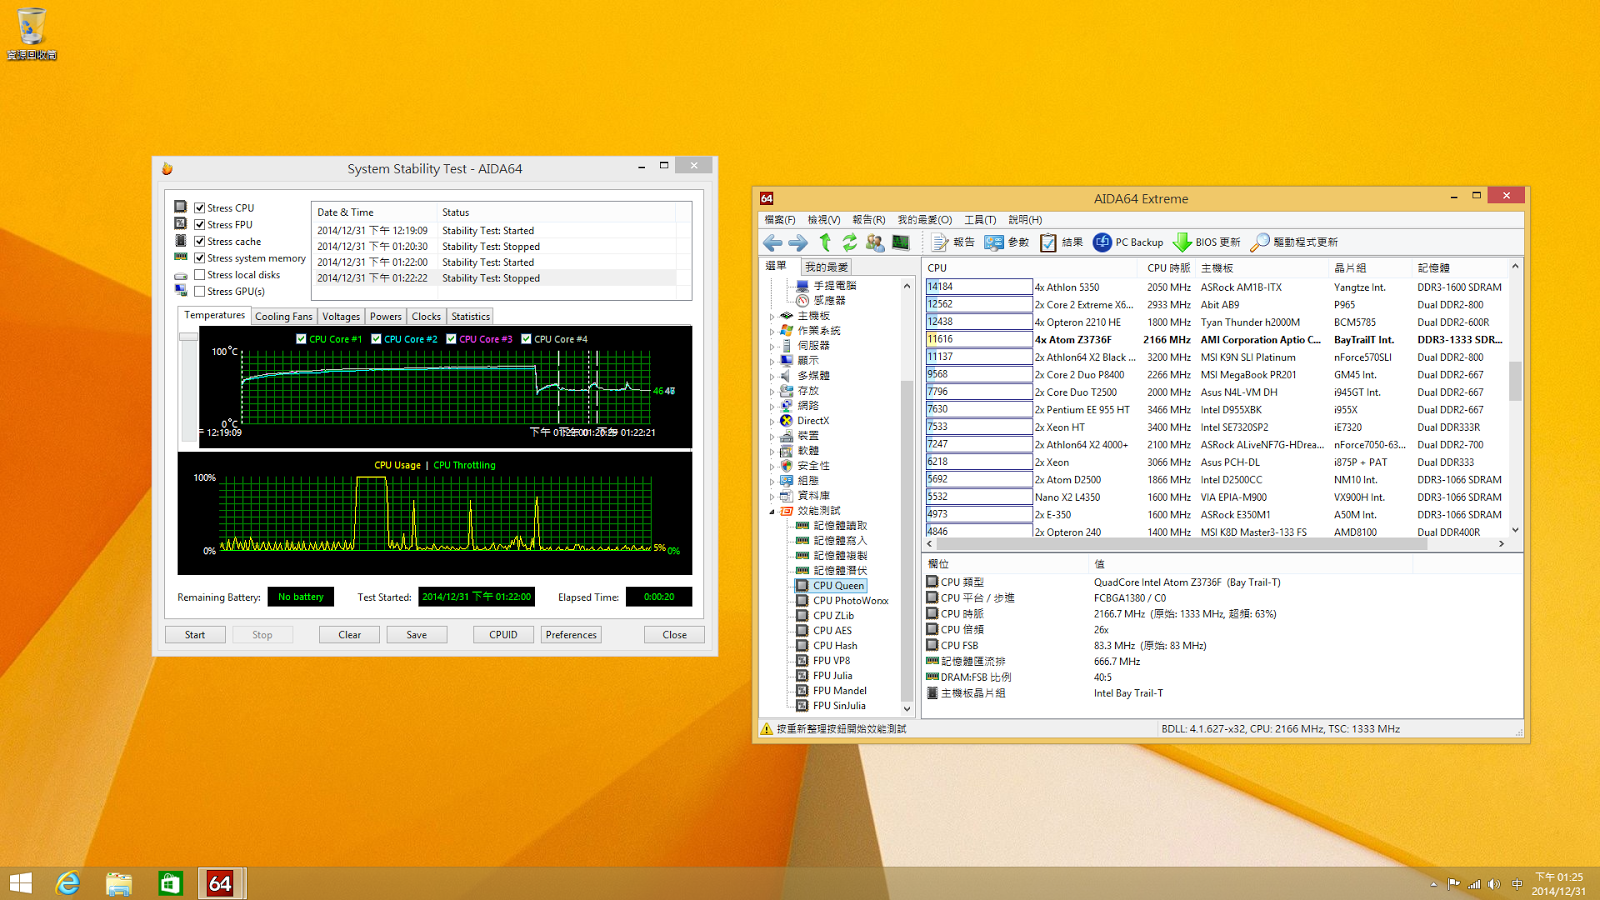Toggle CPU Core #2 graph checkbox
Viewport: 1600px width, 900px height.
[x=376, y=339]
